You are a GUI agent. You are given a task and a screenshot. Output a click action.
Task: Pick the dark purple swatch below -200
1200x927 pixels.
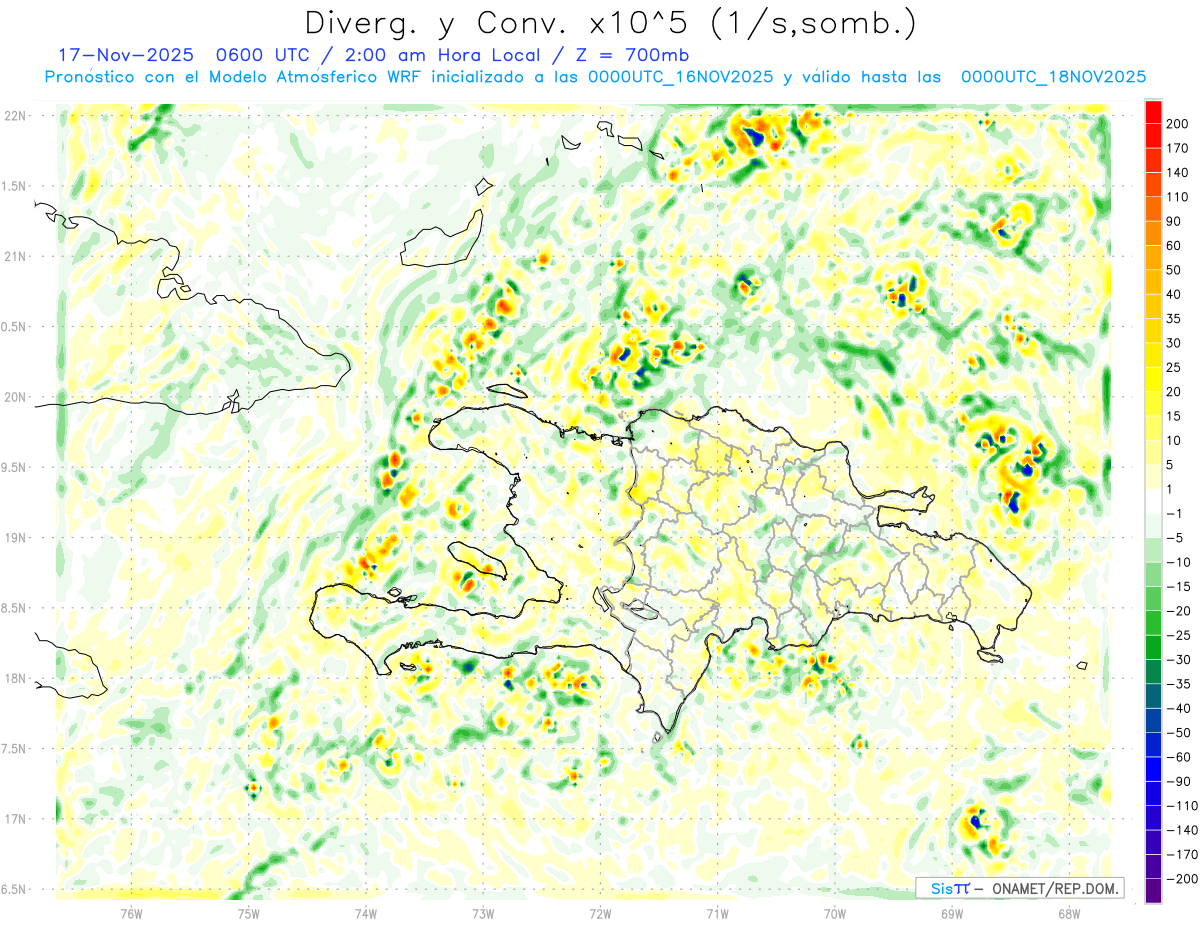[1153, 891]
